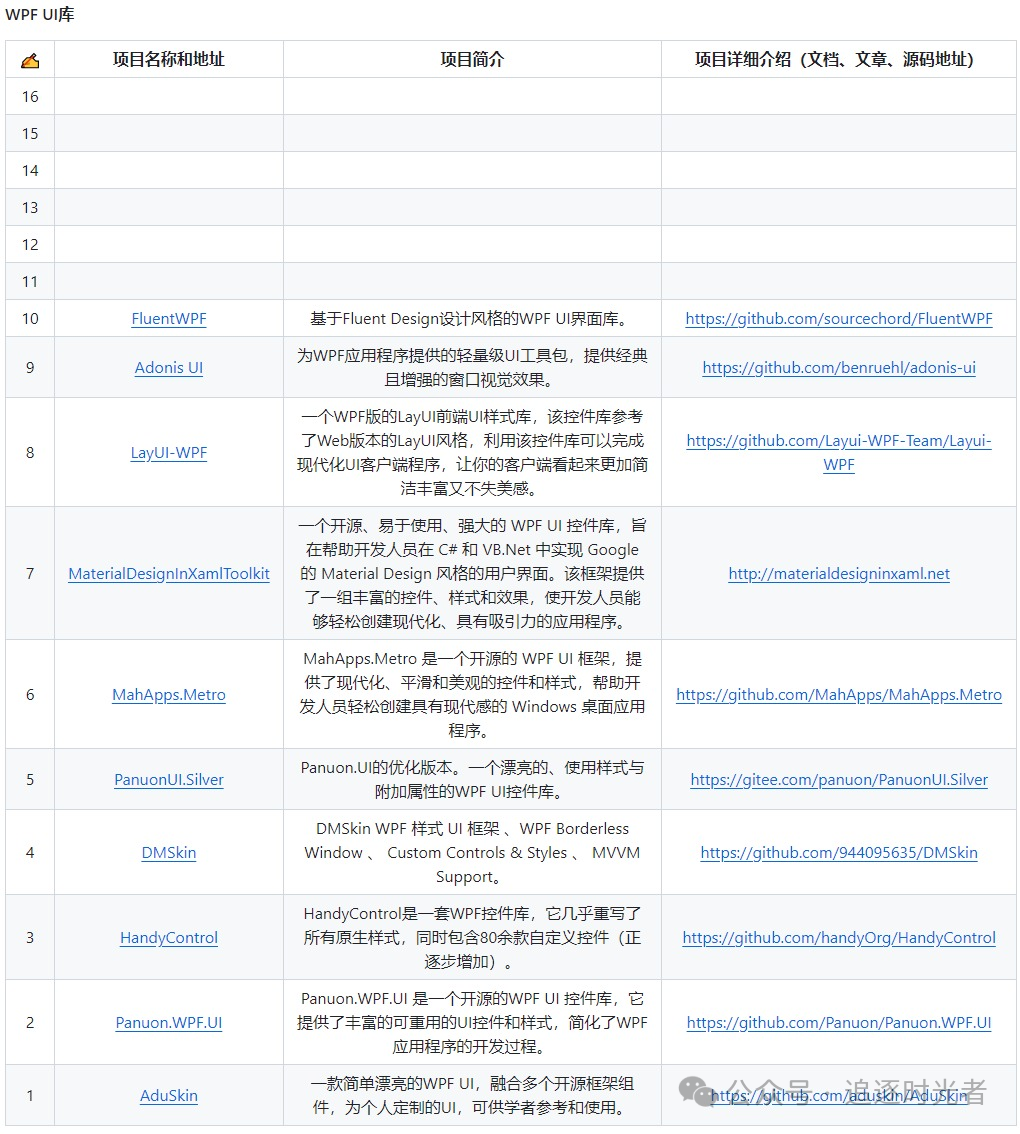The width and height of the screenshot is (1020, 1134).
Task: Open the MahApps.Metro project name link
Action: [169, 694]
